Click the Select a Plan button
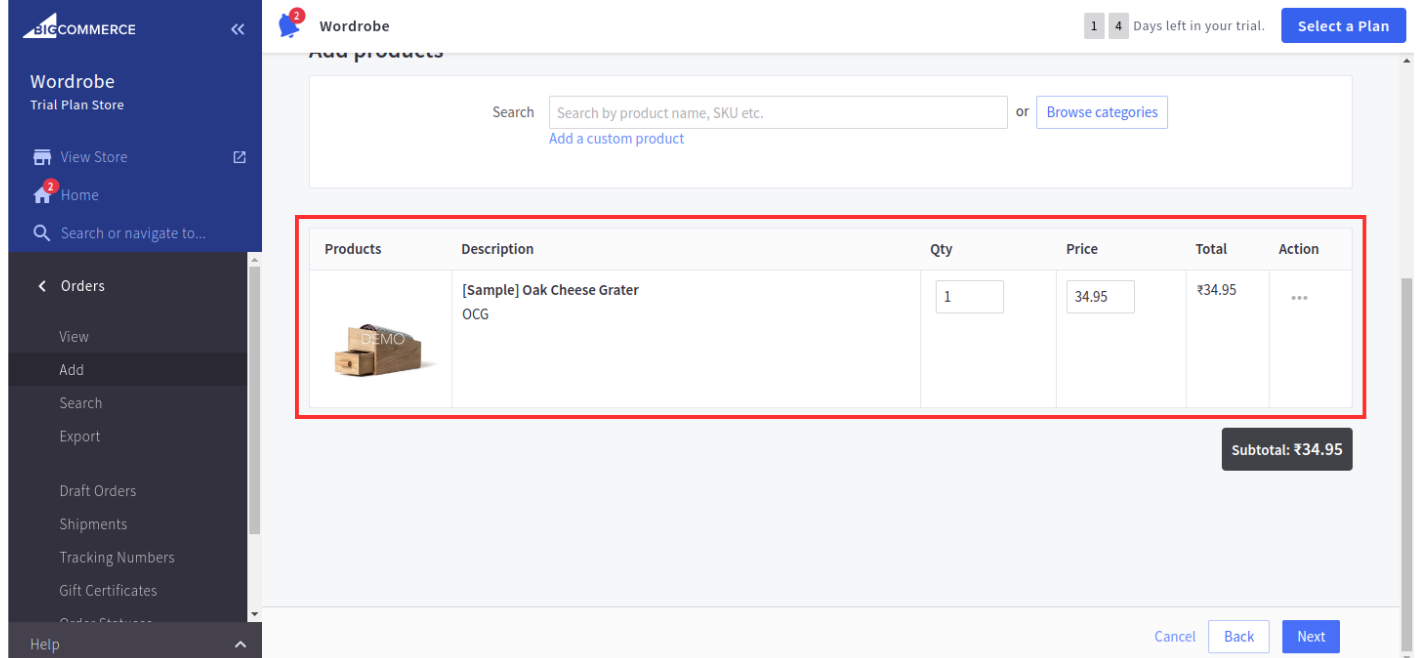Viewport: 1422px width, 658px height. [x=1343, y=26]
